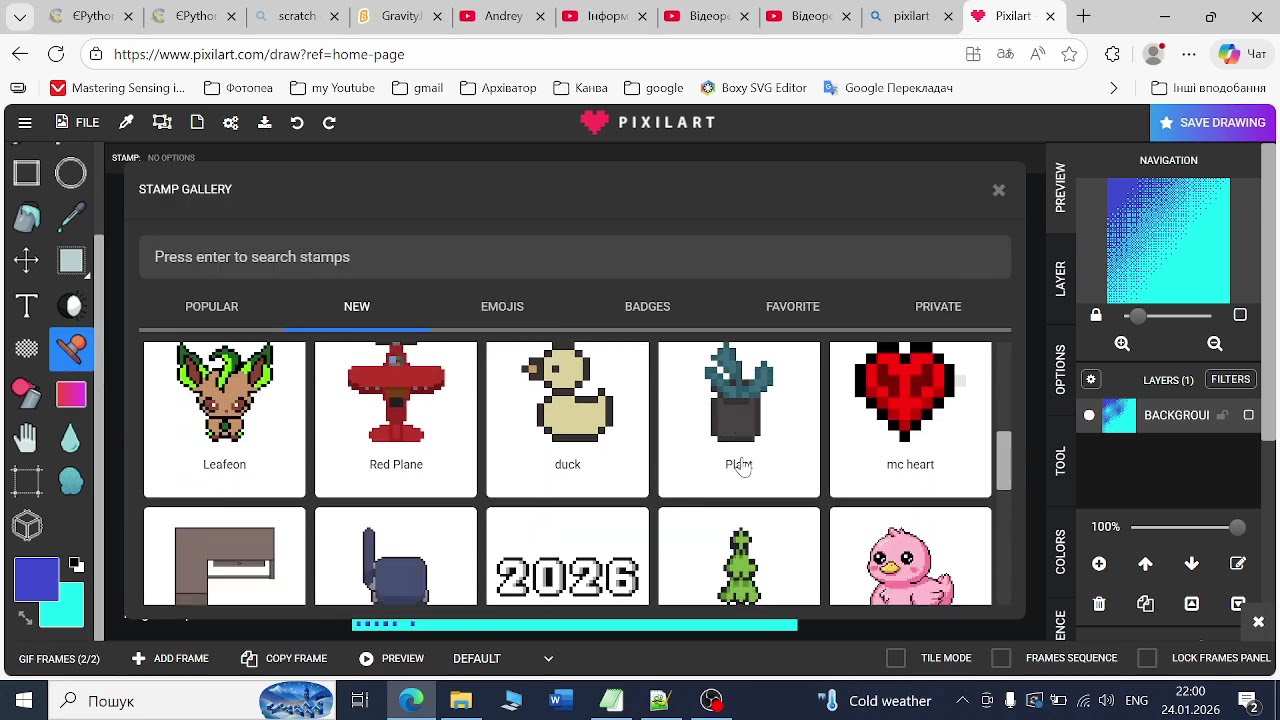This screenshot has width=1280, height=720.
Task: Pick the duck stamp
Action: click(567, 418)
